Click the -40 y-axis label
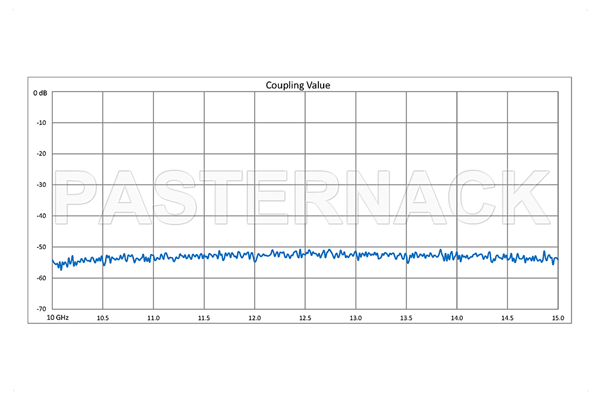 [41, 216]
